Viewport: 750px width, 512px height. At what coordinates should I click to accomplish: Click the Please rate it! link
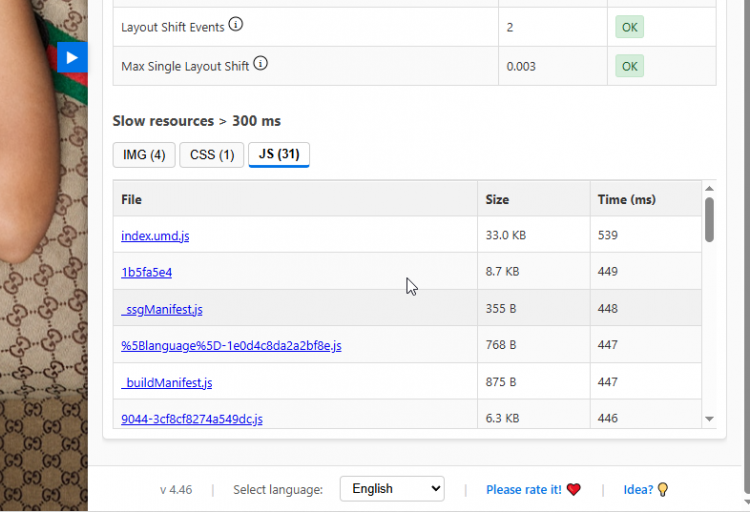pyautogui.click(x=523, y=490)
